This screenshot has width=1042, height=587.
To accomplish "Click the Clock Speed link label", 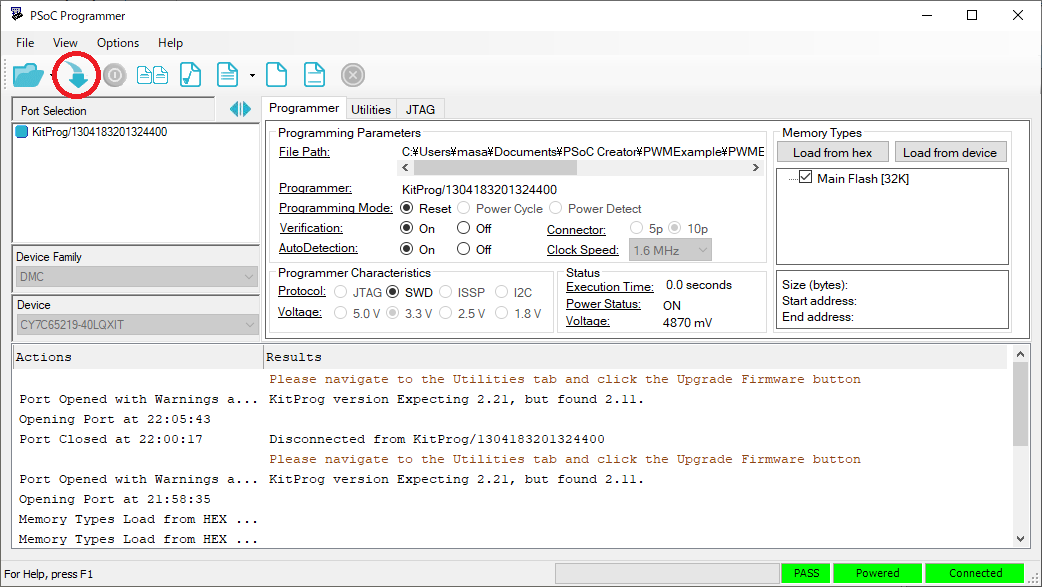I will (x=583, y=250).
